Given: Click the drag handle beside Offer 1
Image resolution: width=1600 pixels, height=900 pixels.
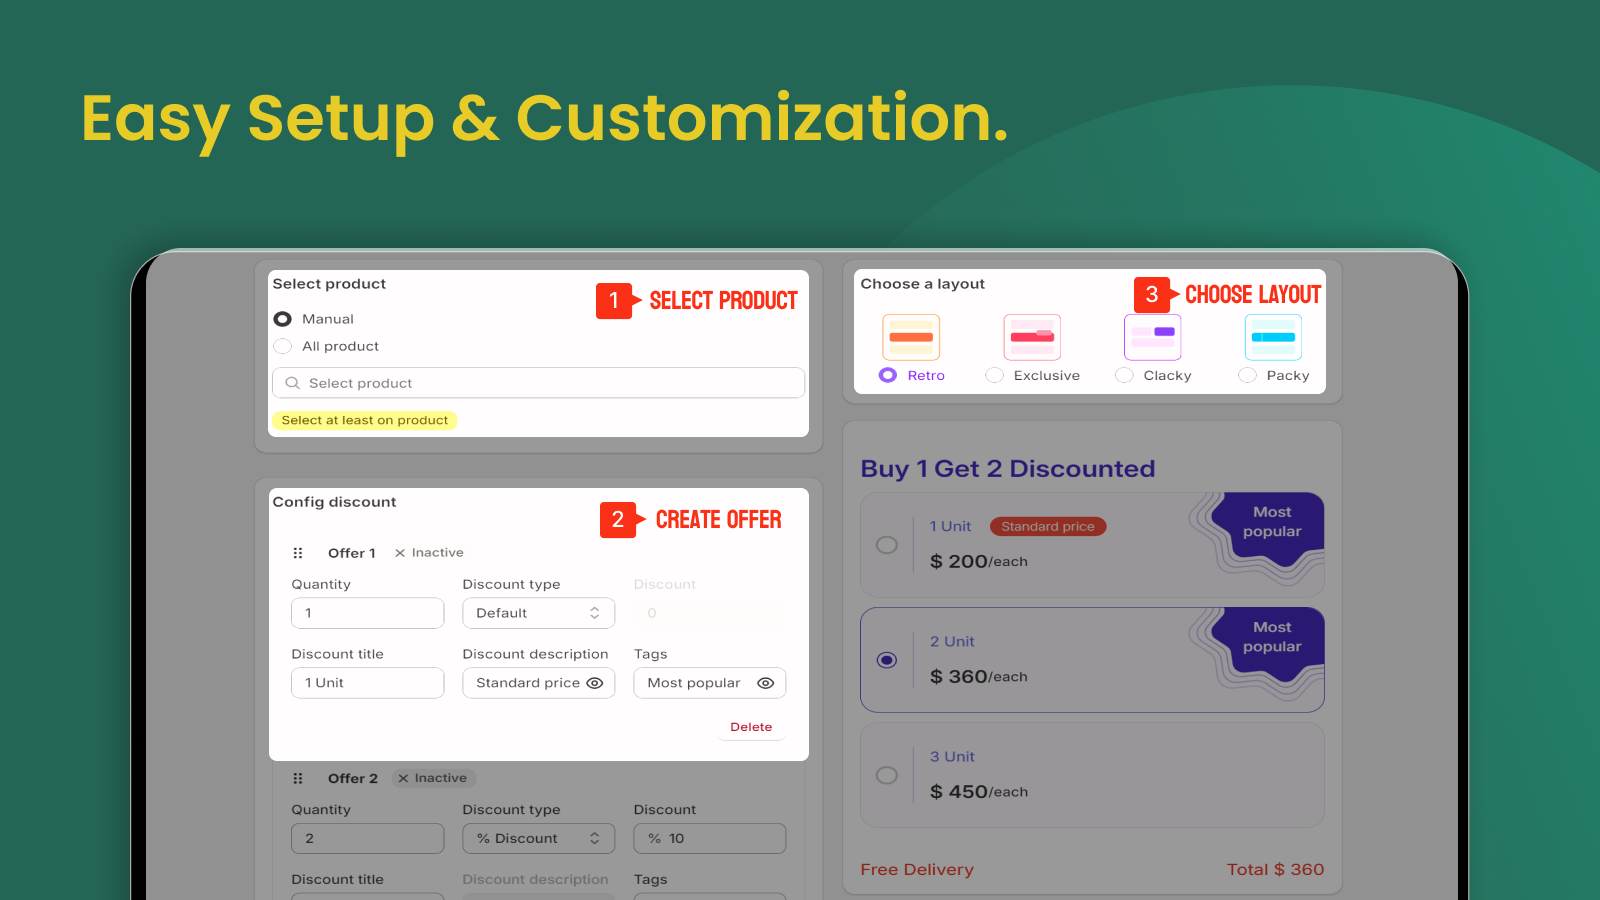Looking at the screenshot, I should tap(297, 552).
